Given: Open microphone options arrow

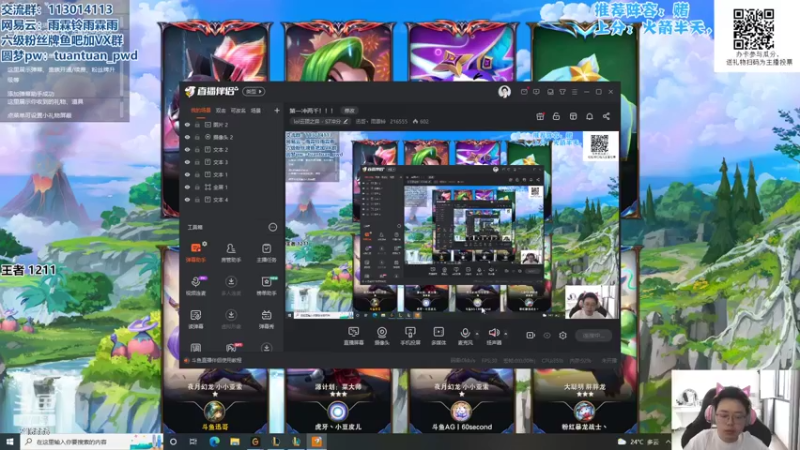Looking at the screenshot, I should point(477,334).
